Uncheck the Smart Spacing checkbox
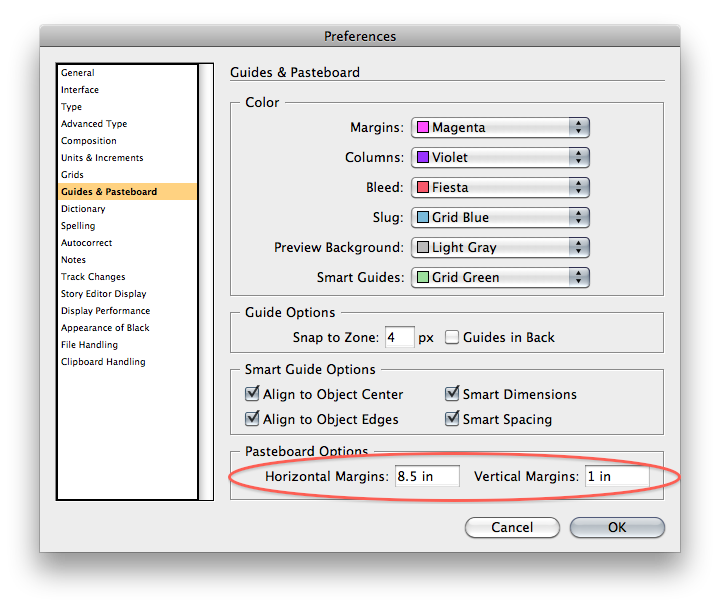 coord(452,418)
